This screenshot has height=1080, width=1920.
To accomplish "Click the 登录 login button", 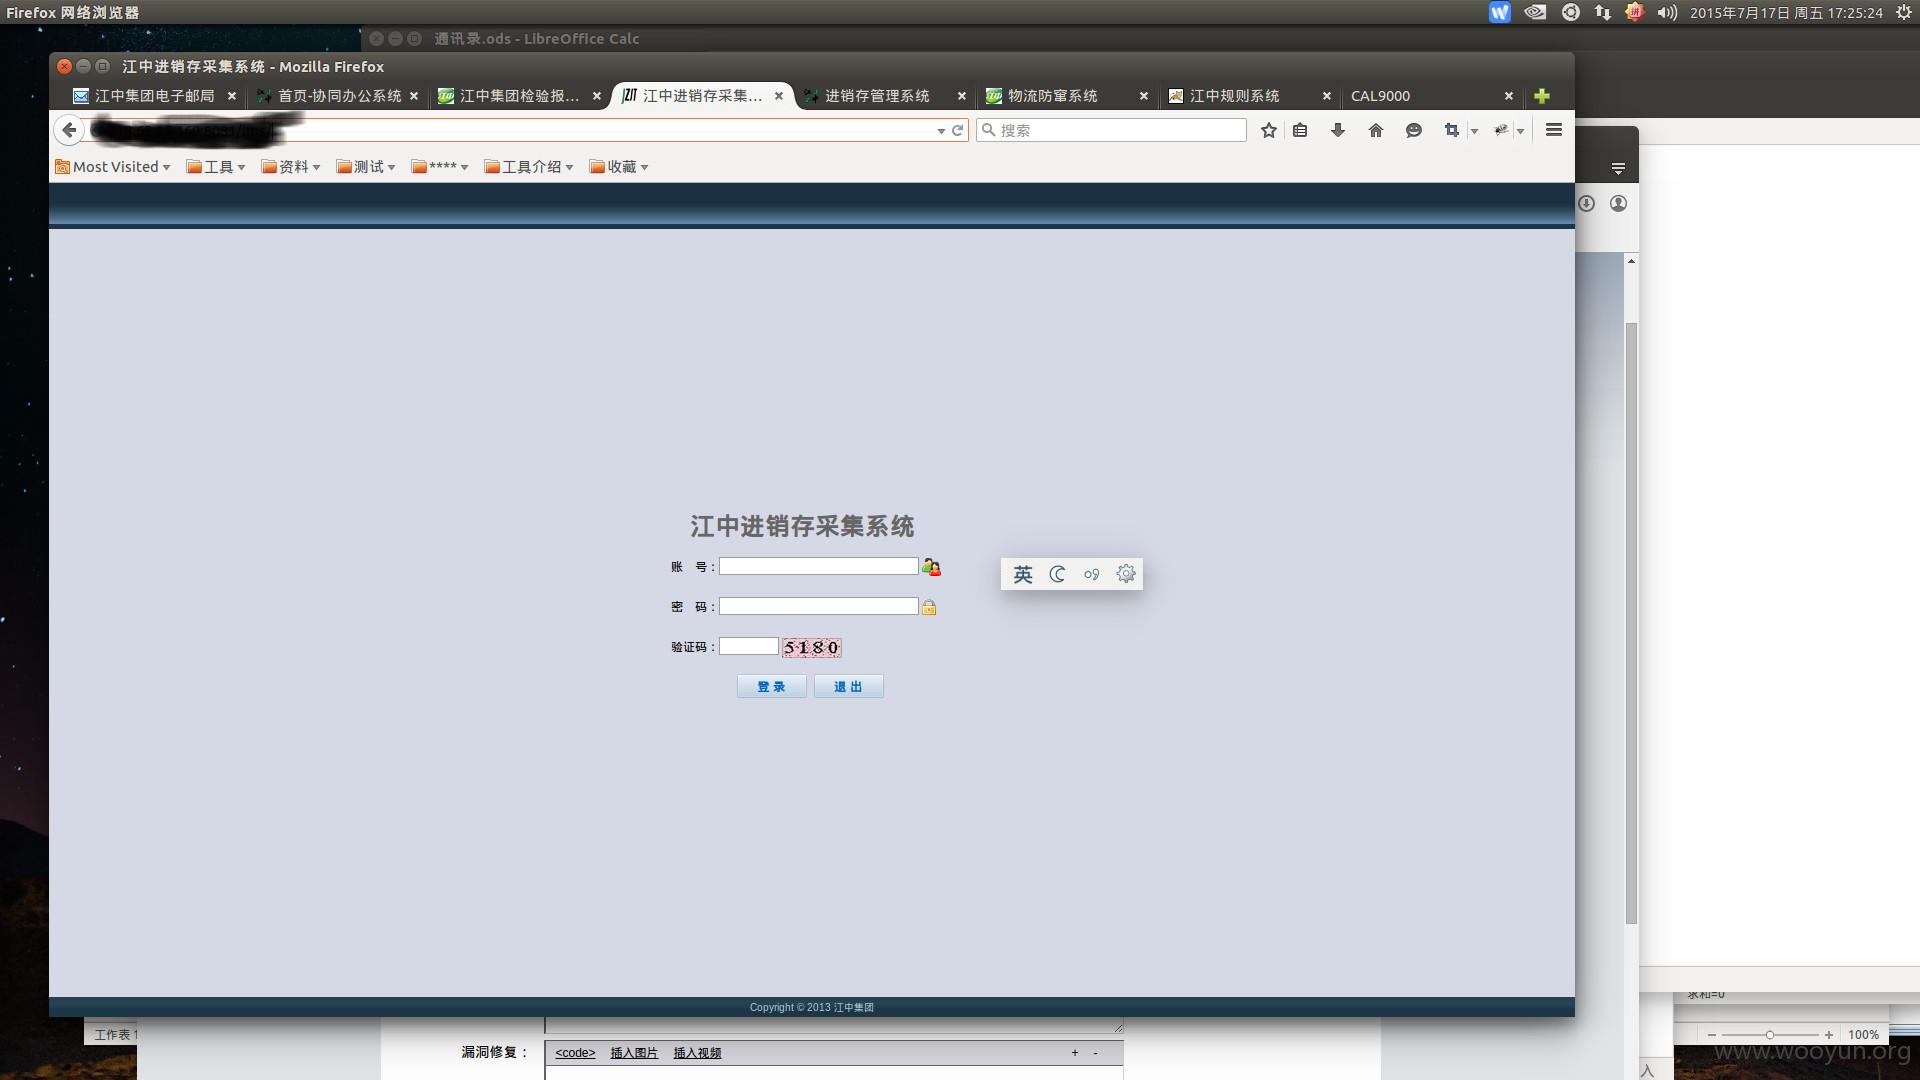I will 771,687.
